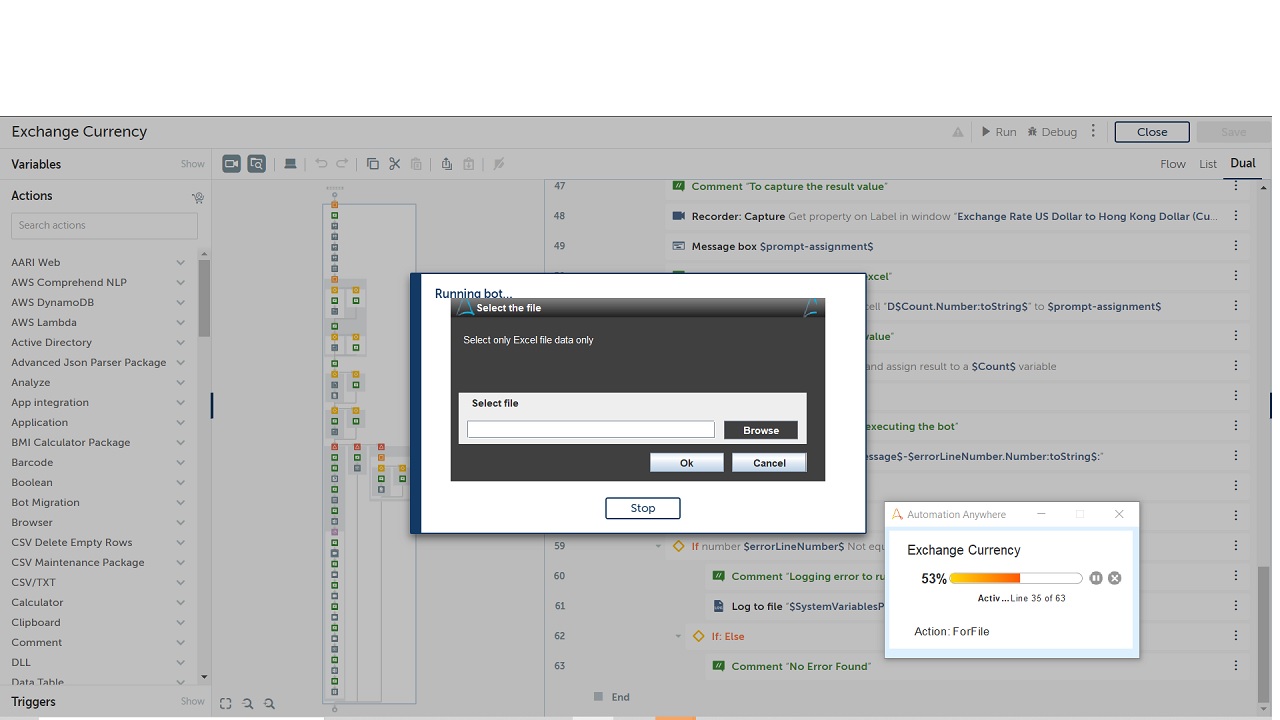Click the first magnifier zoom icon under the flow

(x=248, y=704)
